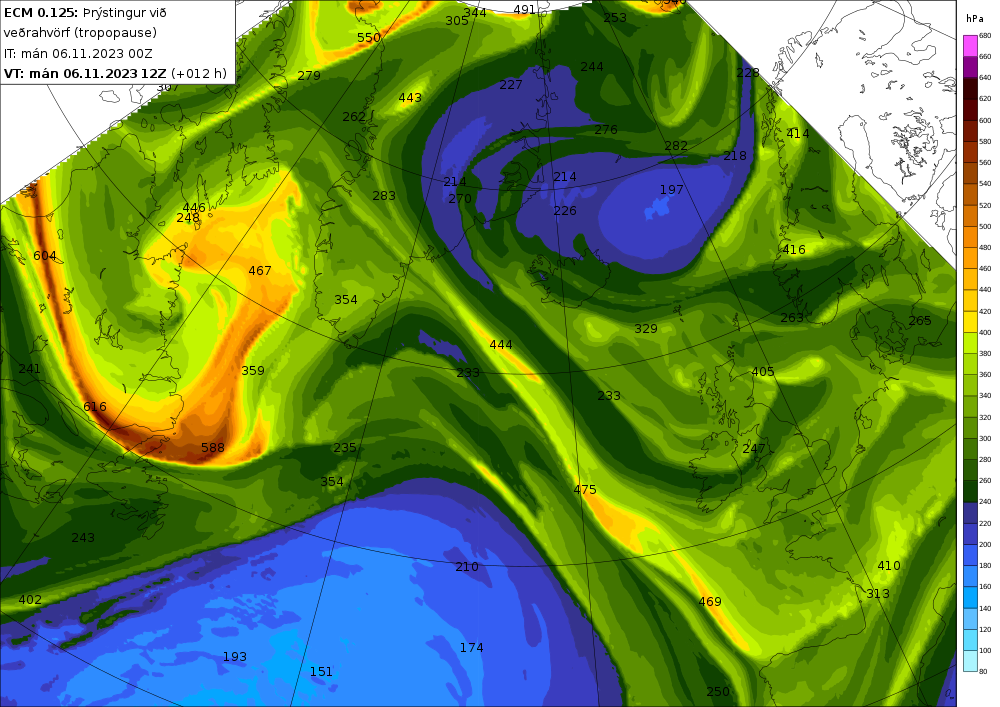The height and width of the screenshot is (707, 1000).
Task: Click the map value 467
Action: click(x=260, y=271)
